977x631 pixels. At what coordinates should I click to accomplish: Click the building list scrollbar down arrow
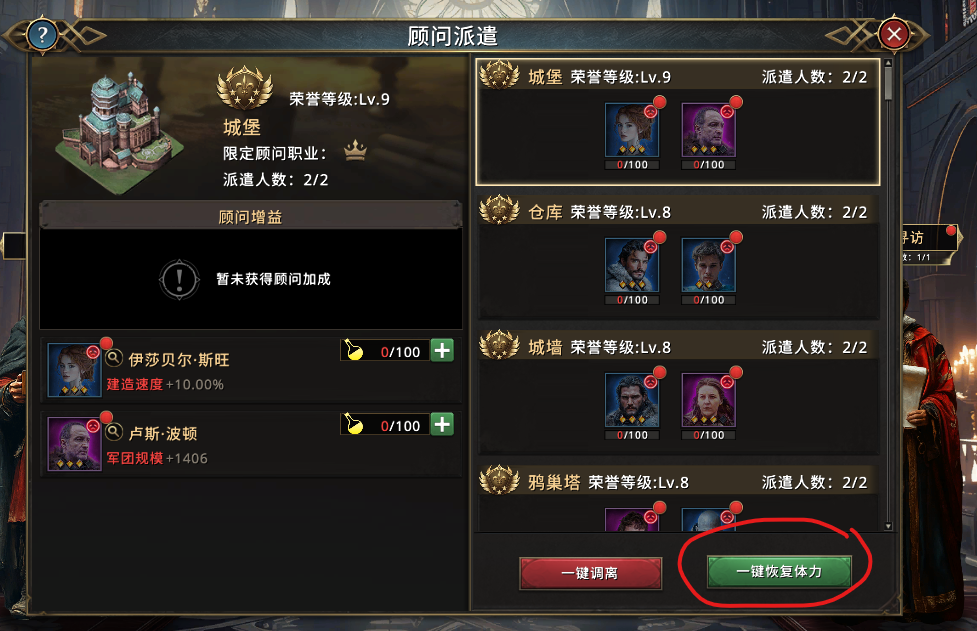click(x=888, y=526)
